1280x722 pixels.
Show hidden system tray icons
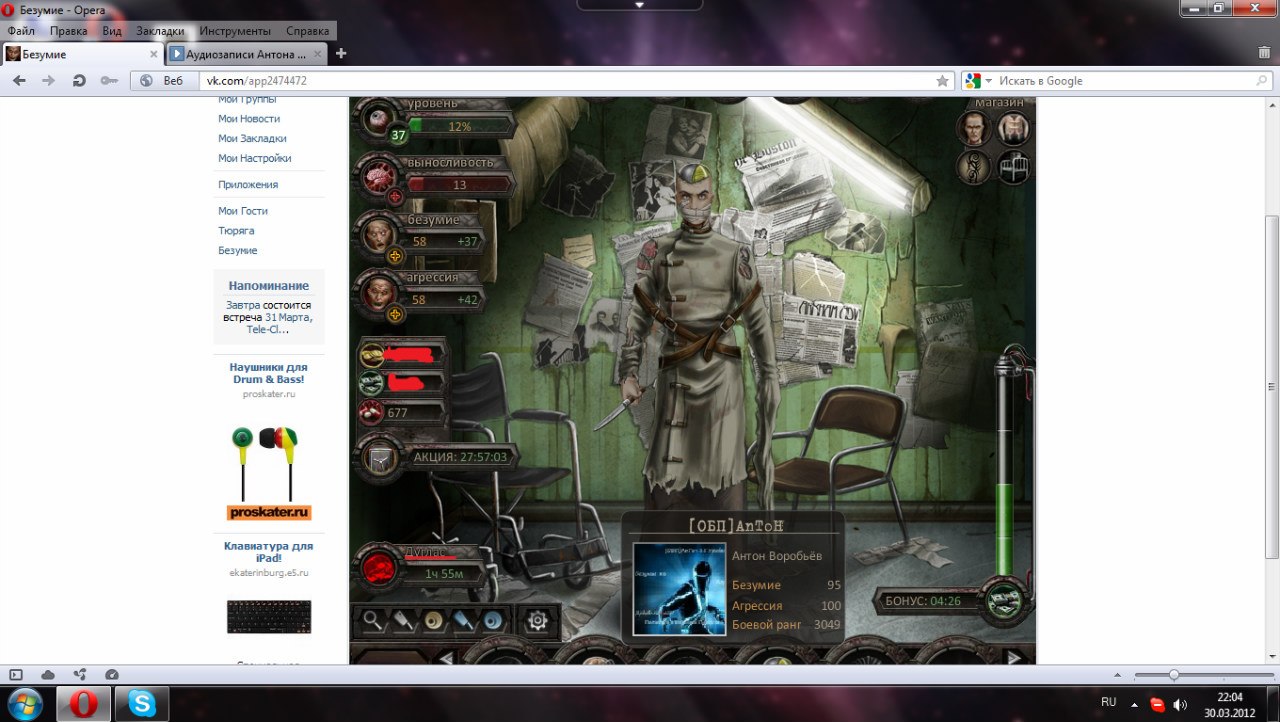[1135, 703]
